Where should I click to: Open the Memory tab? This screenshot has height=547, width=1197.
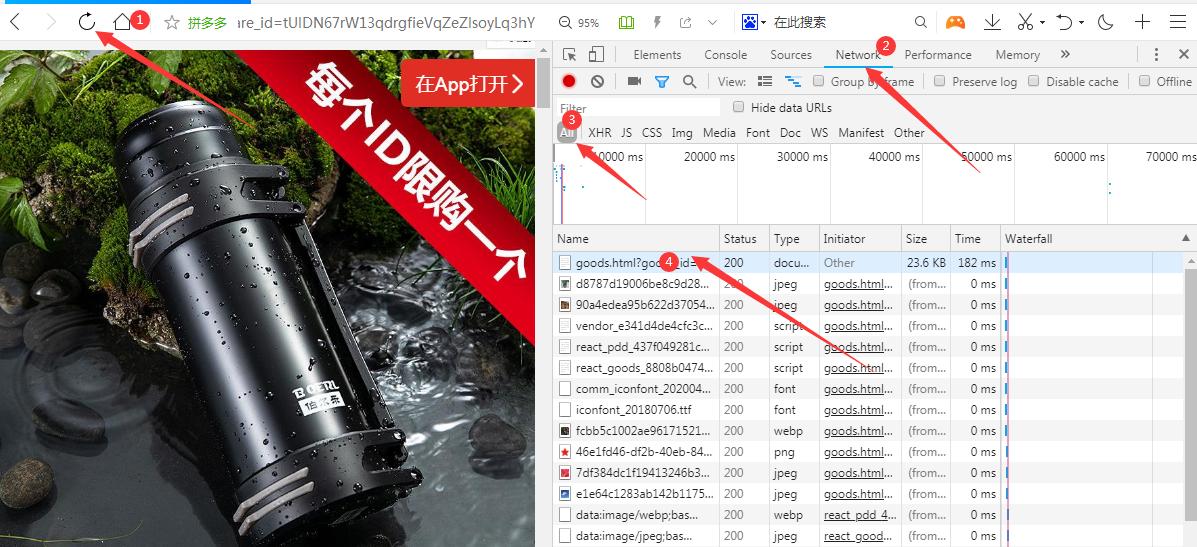pyautogui.click(x=1018, y=54)
